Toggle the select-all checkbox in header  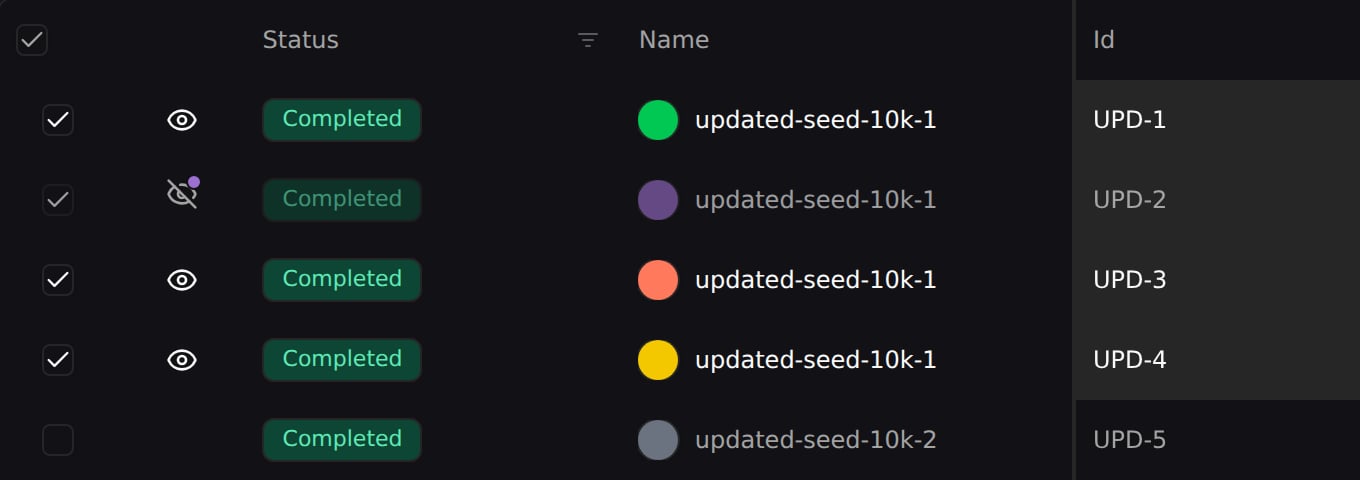pos(32,40)
